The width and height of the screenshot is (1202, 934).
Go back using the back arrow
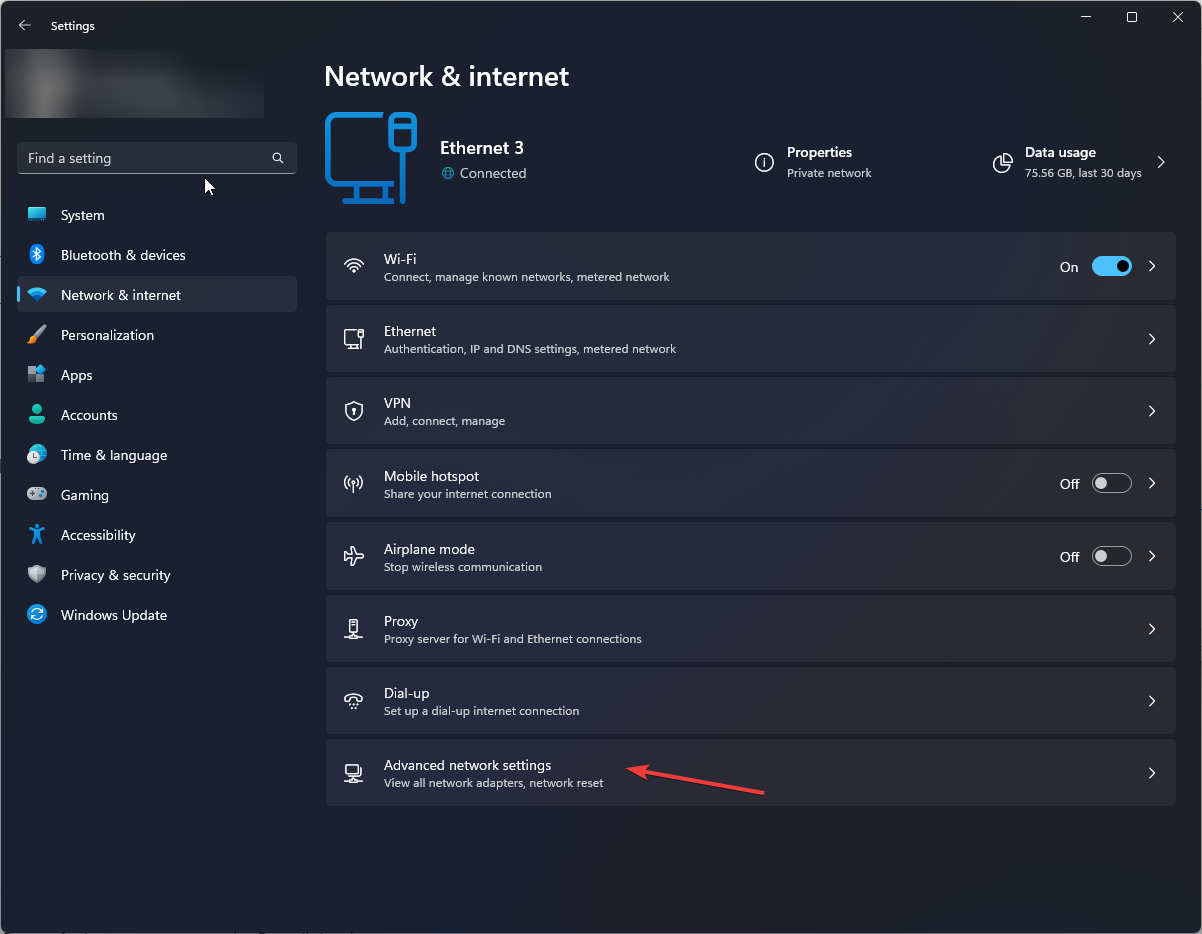24,25
